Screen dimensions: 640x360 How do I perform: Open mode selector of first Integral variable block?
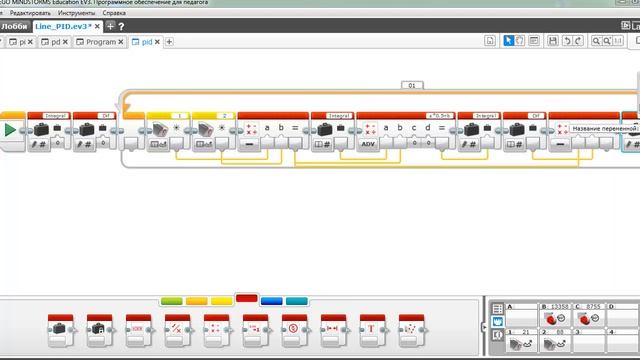tap(40, 144)
